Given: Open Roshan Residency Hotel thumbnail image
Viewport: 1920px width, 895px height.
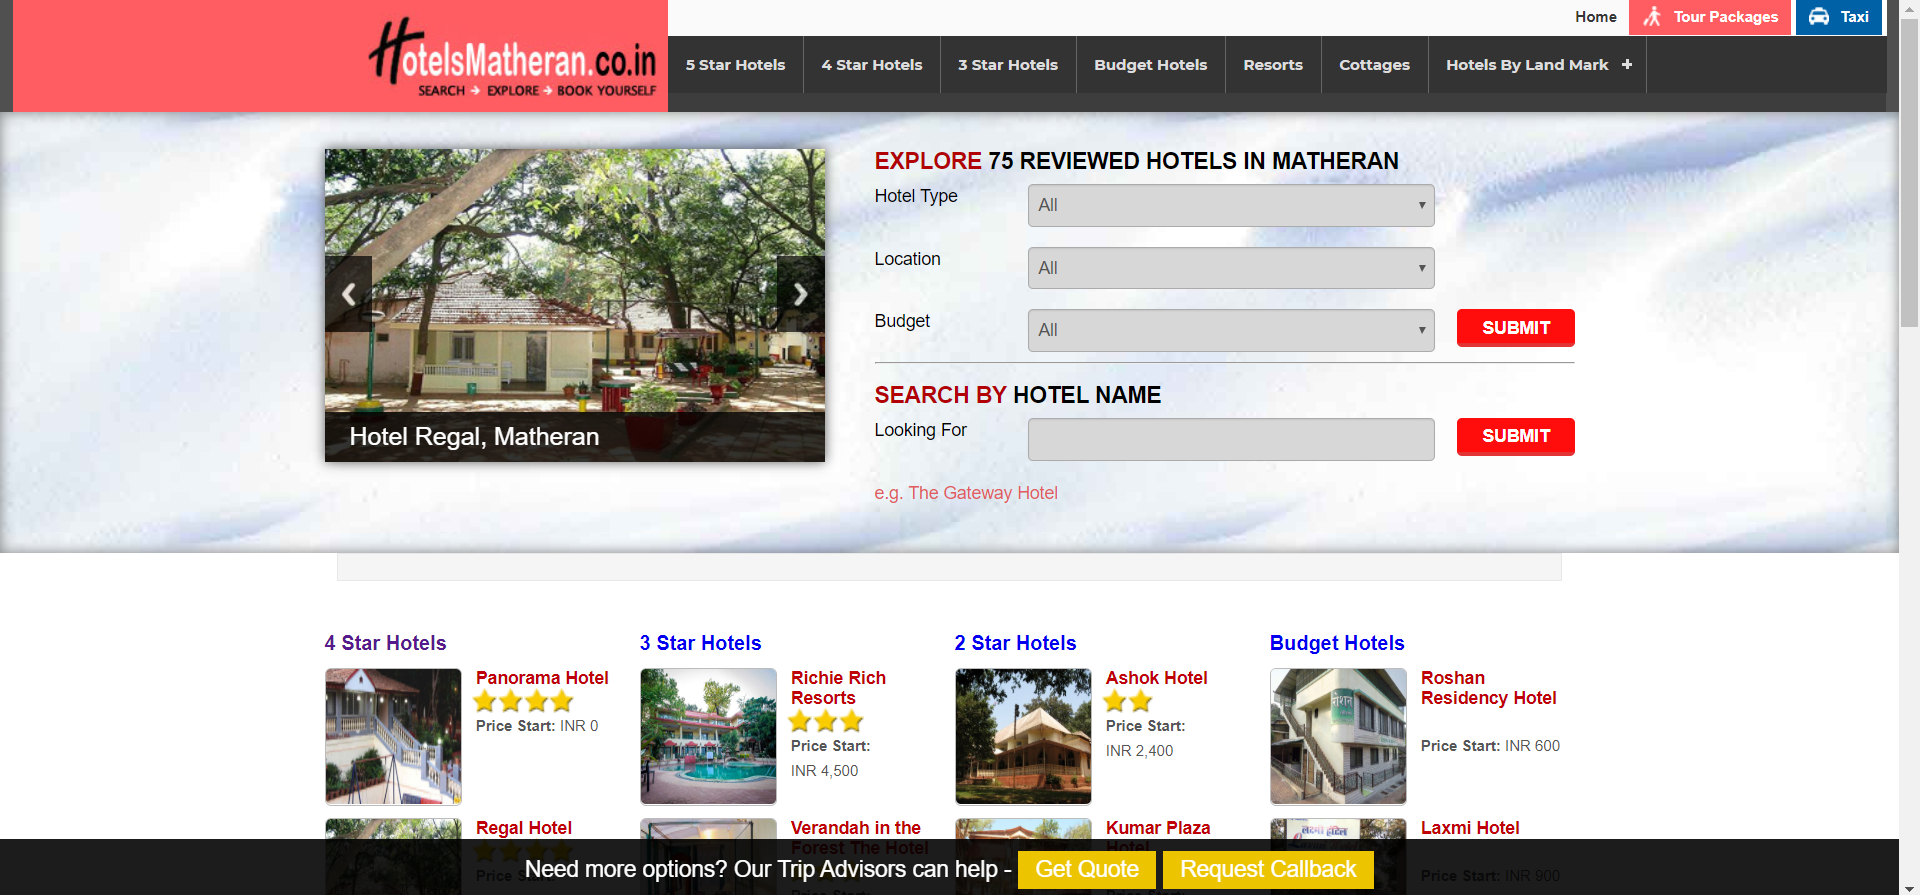Looking at the screenshot, I should (x=1338, y=736).
